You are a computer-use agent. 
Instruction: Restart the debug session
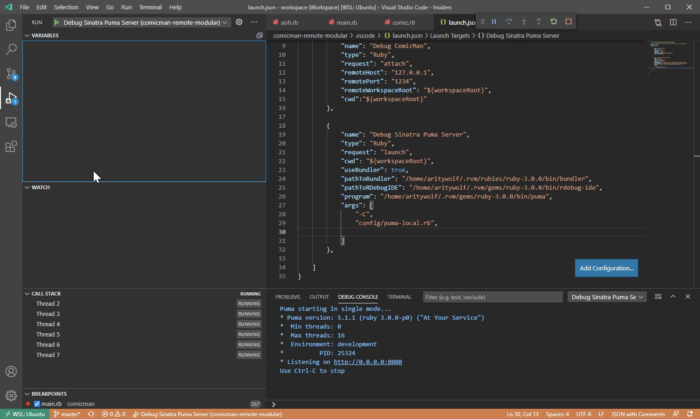pyautogui.click(x=554, y=21)
